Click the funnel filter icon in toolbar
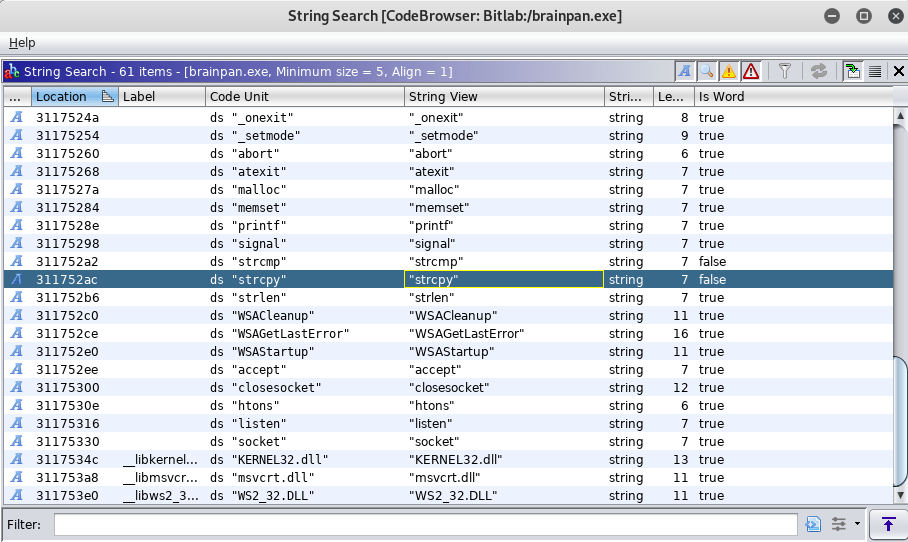The height and width of the screenshot is (542, 908). coord(785,71)
